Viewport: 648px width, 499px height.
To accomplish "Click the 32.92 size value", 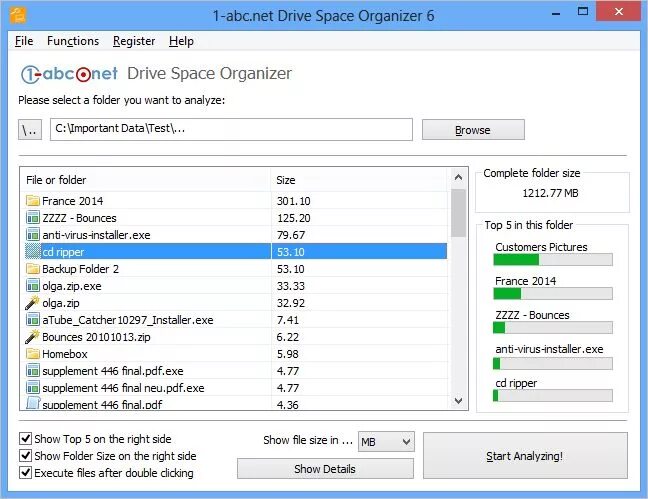I will click(x=291, y=303).
